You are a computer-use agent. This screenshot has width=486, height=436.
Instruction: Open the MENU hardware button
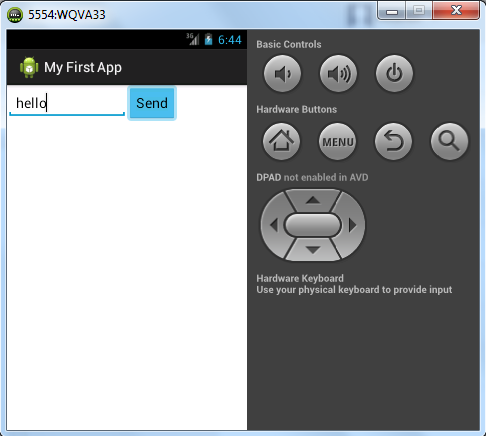(337, 141)
